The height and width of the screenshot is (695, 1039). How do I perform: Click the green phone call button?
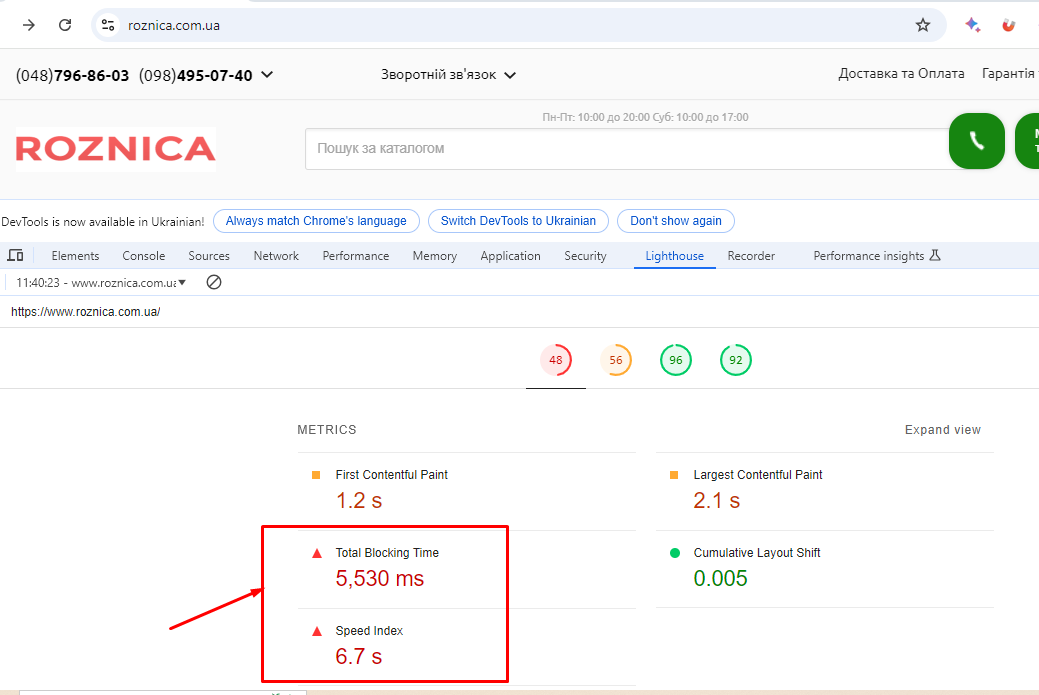pos(976,141)
